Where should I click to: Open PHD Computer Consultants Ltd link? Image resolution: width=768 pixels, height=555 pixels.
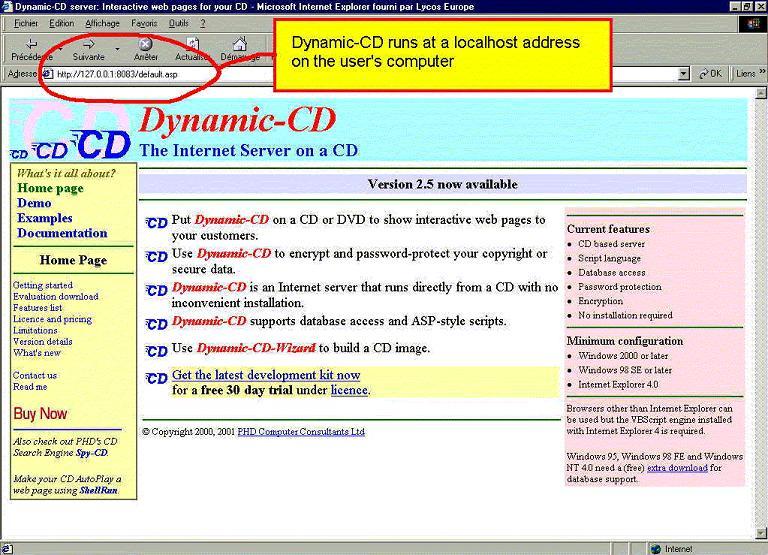coord(301,432)
